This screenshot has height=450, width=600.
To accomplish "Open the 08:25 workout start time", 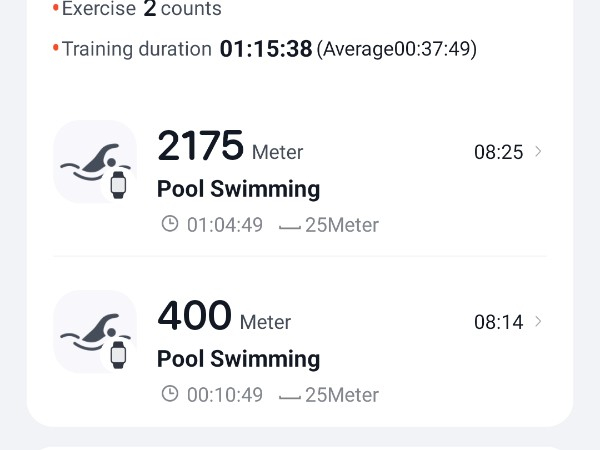I will (x=498, y=152).
